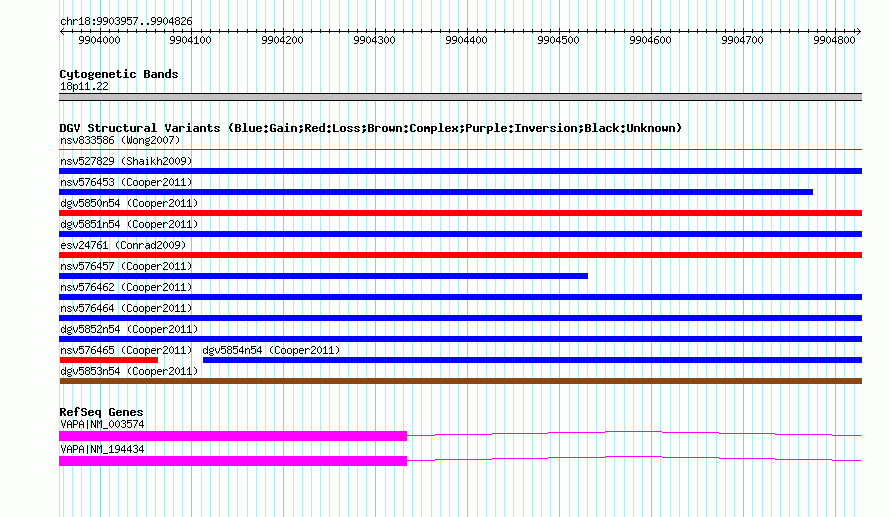
Task: Click the blue dgv5851n54 gain bar
Action: click(460, 234)
